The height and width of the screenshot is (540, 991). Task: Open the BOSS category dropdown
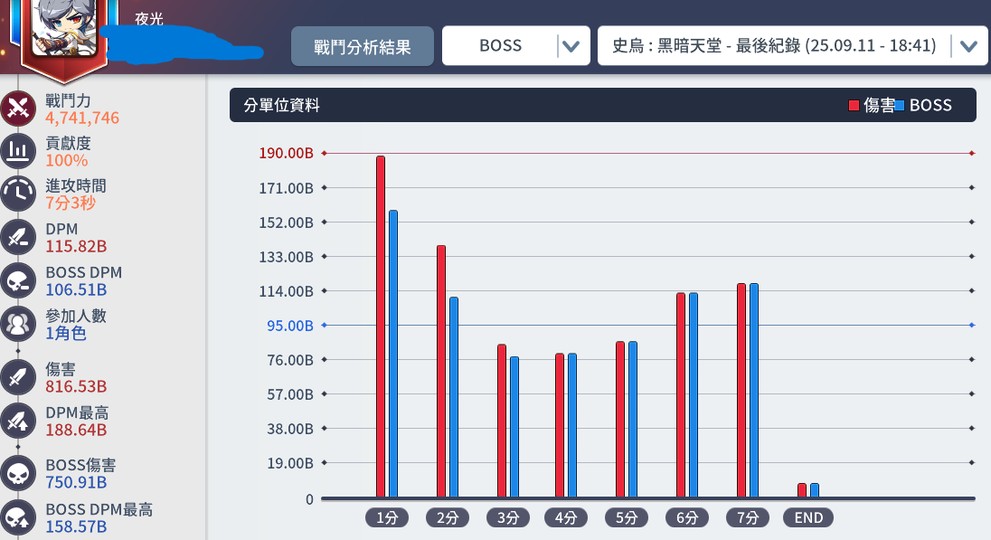click(516, 46)
